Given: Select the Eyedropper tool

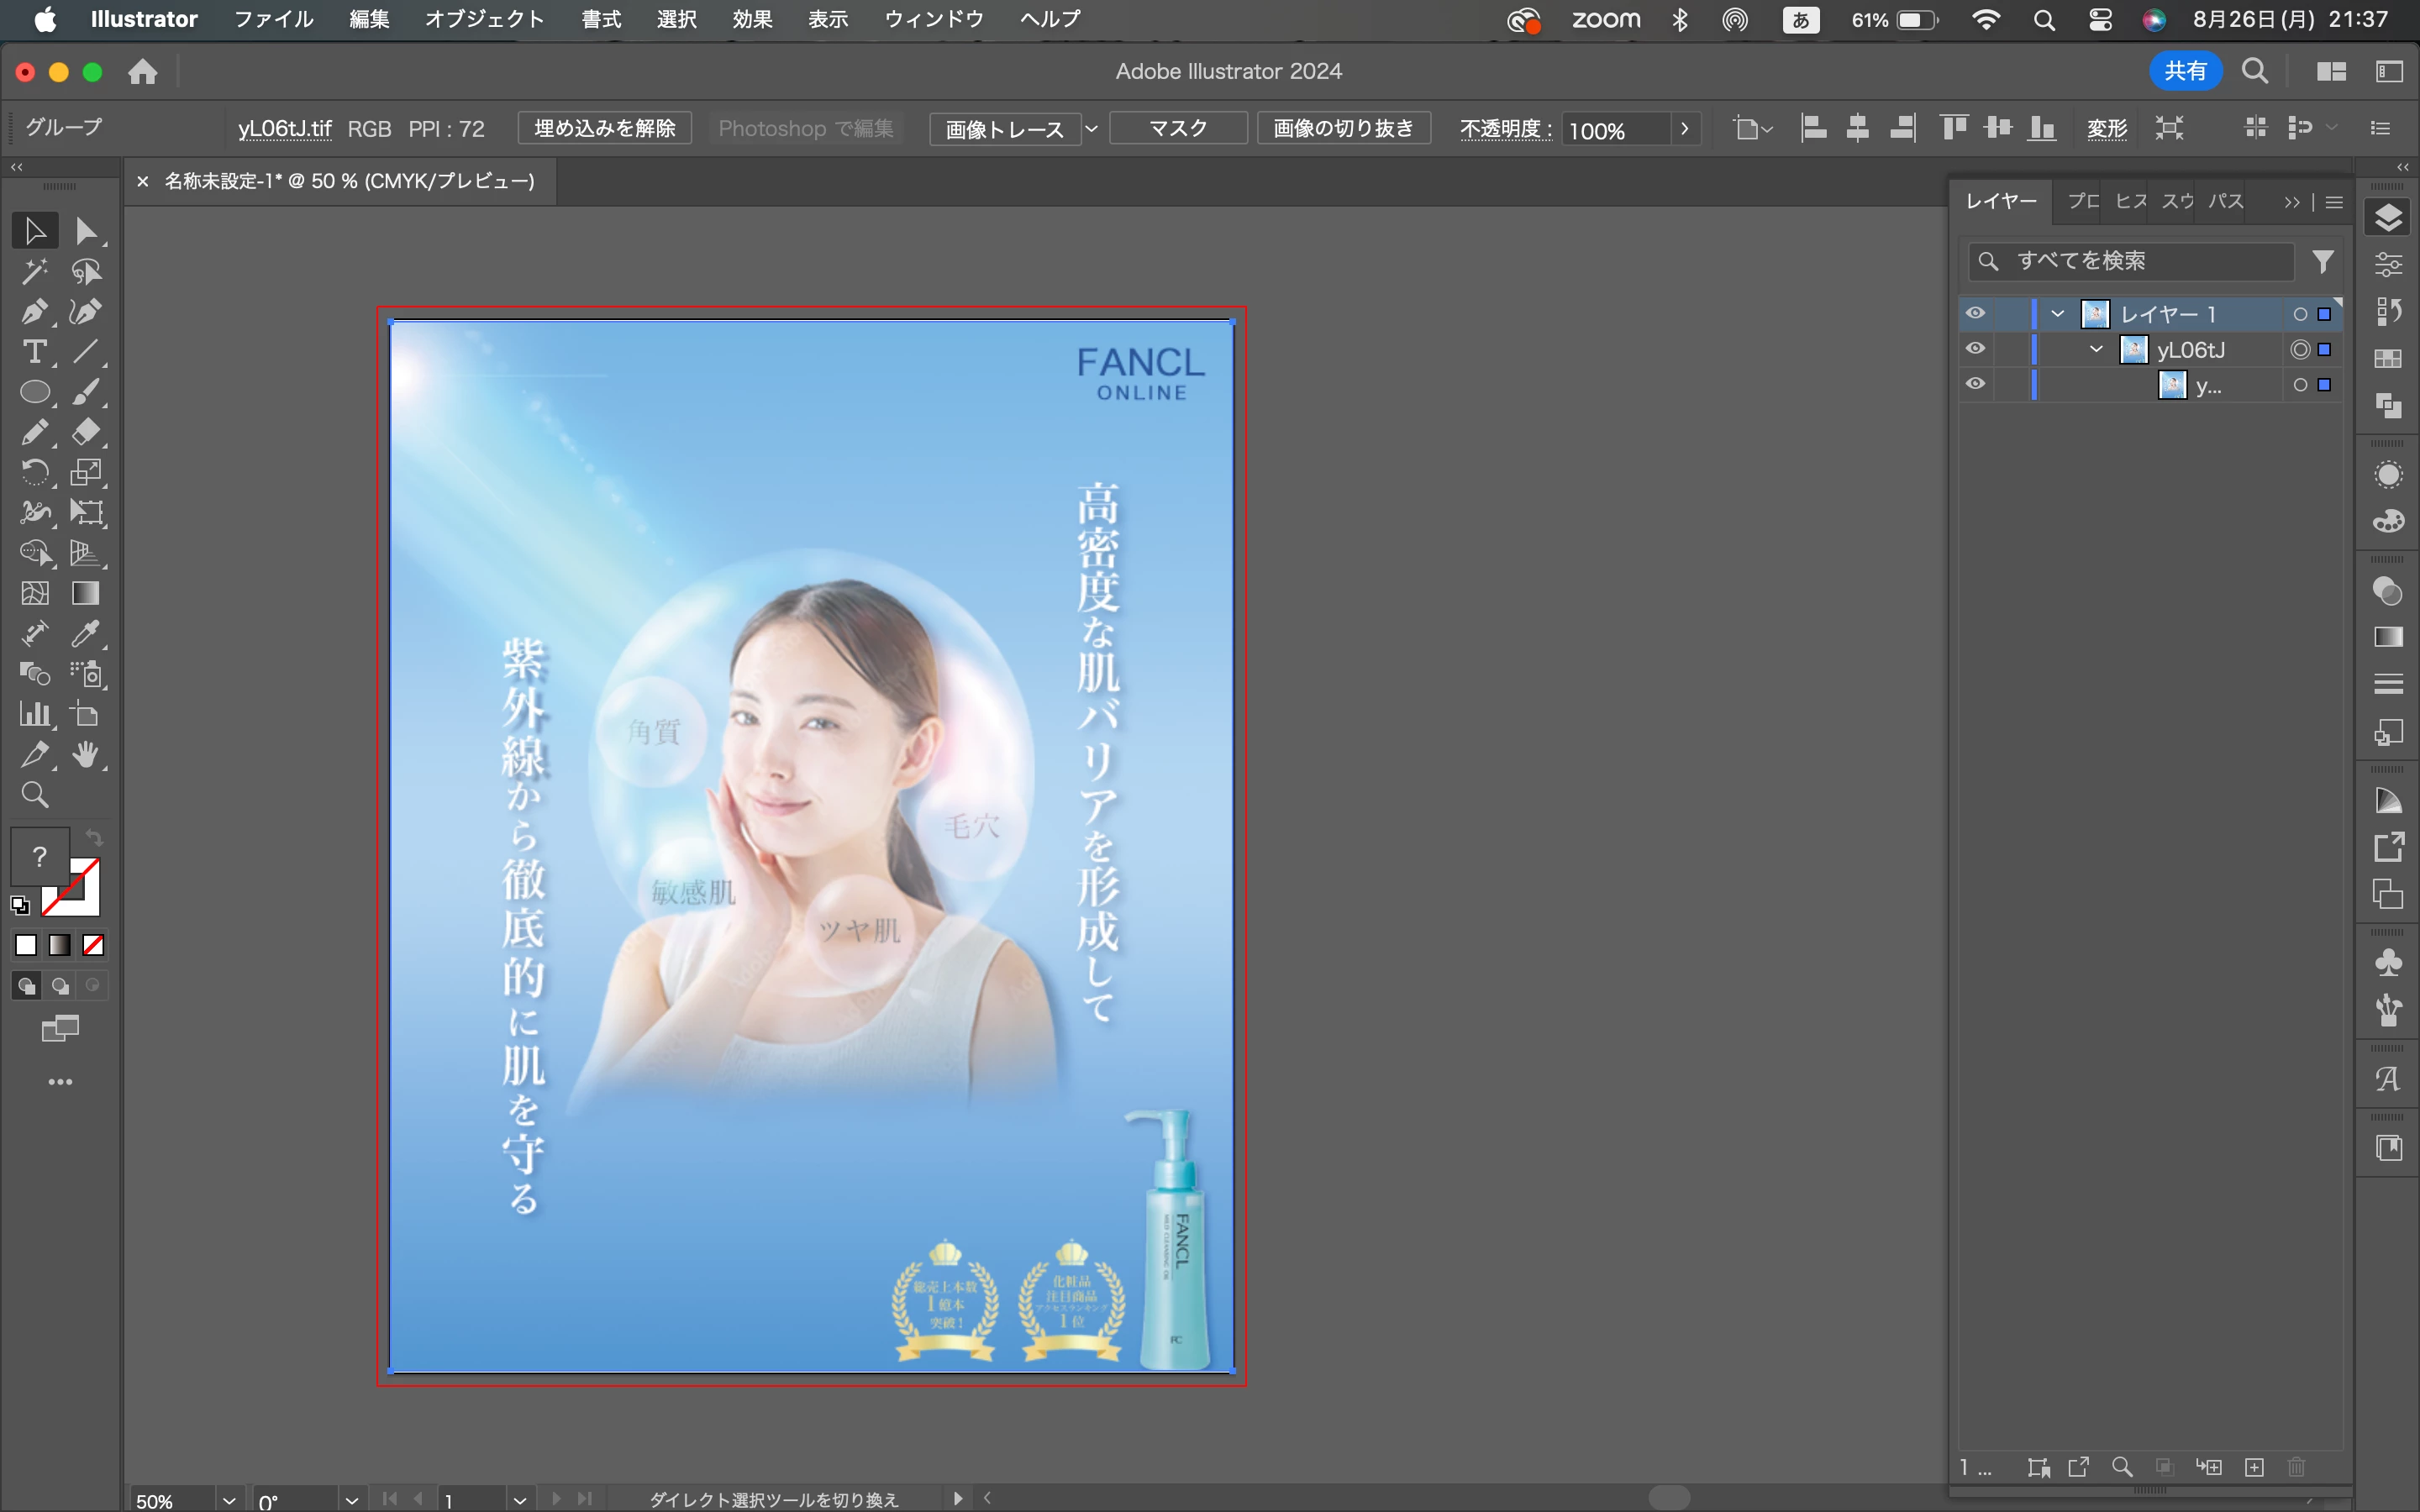Looking at the screenshot, I should tap(86, 634).
